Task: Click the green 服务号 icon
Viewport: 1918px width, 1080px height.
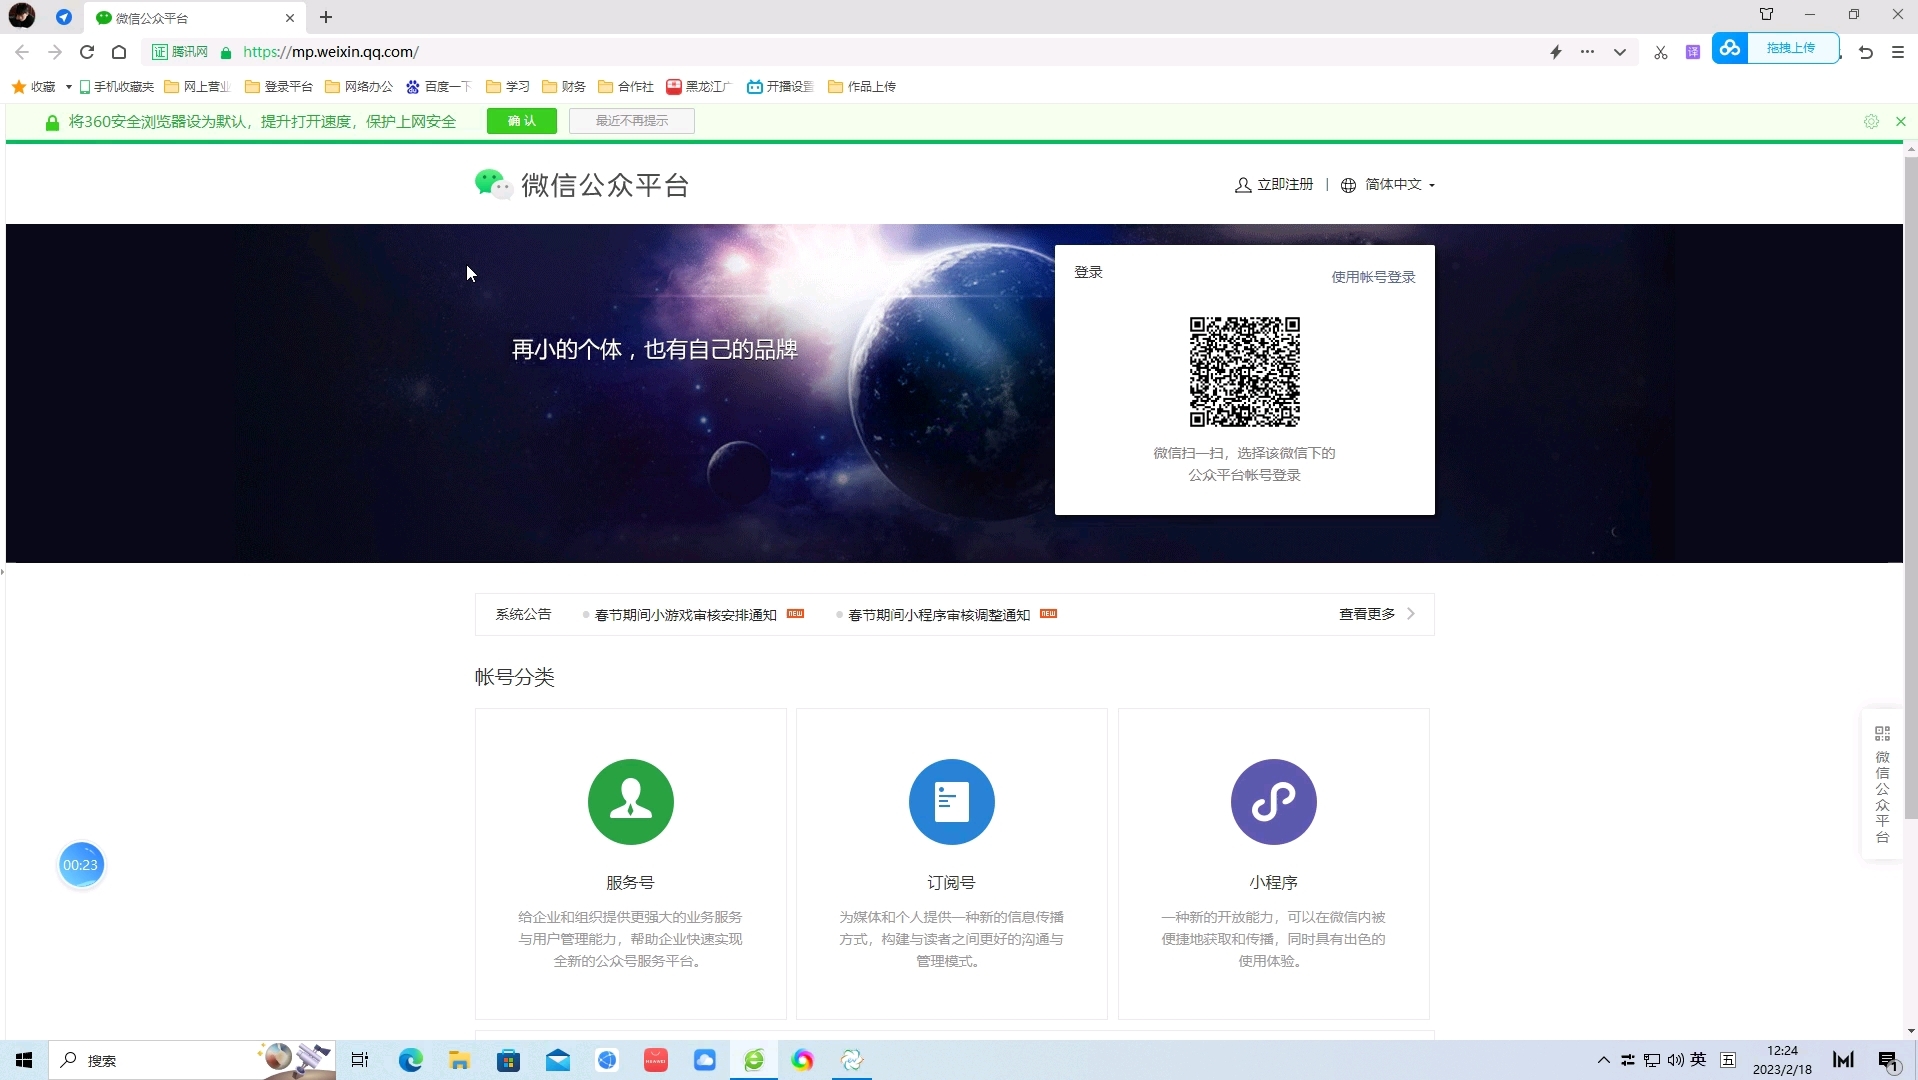Action: pyautogui.click(x=631, y=802)
